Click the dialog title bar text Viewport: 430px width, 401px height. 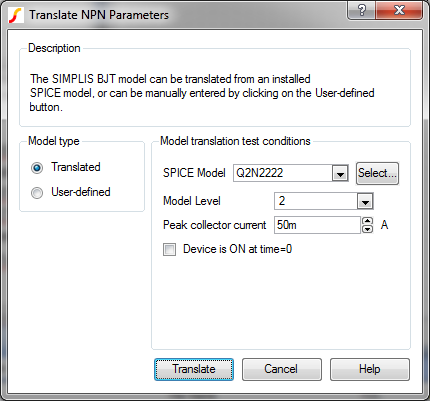tap(99, 15)
